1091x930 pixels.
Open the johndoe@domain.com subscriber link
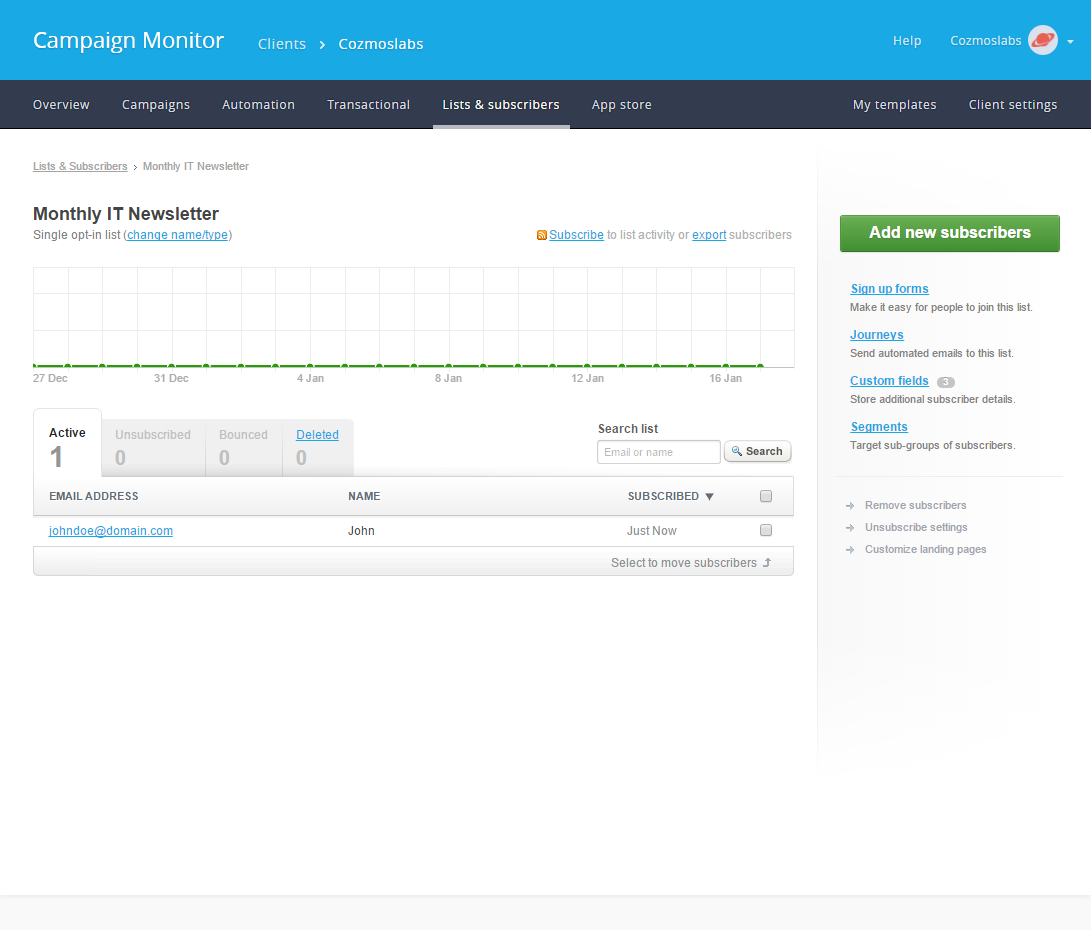111,531
